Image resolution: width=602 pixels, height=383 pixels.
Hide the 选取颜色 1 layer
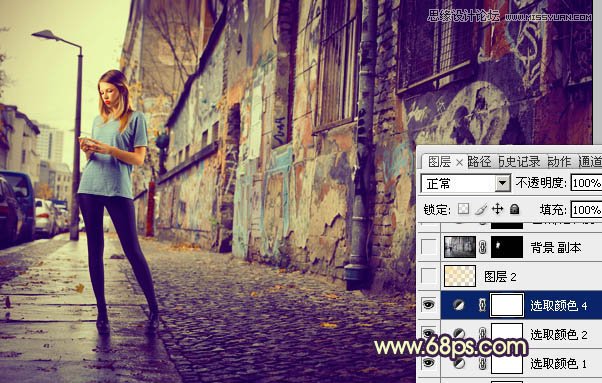click(428, 363)
